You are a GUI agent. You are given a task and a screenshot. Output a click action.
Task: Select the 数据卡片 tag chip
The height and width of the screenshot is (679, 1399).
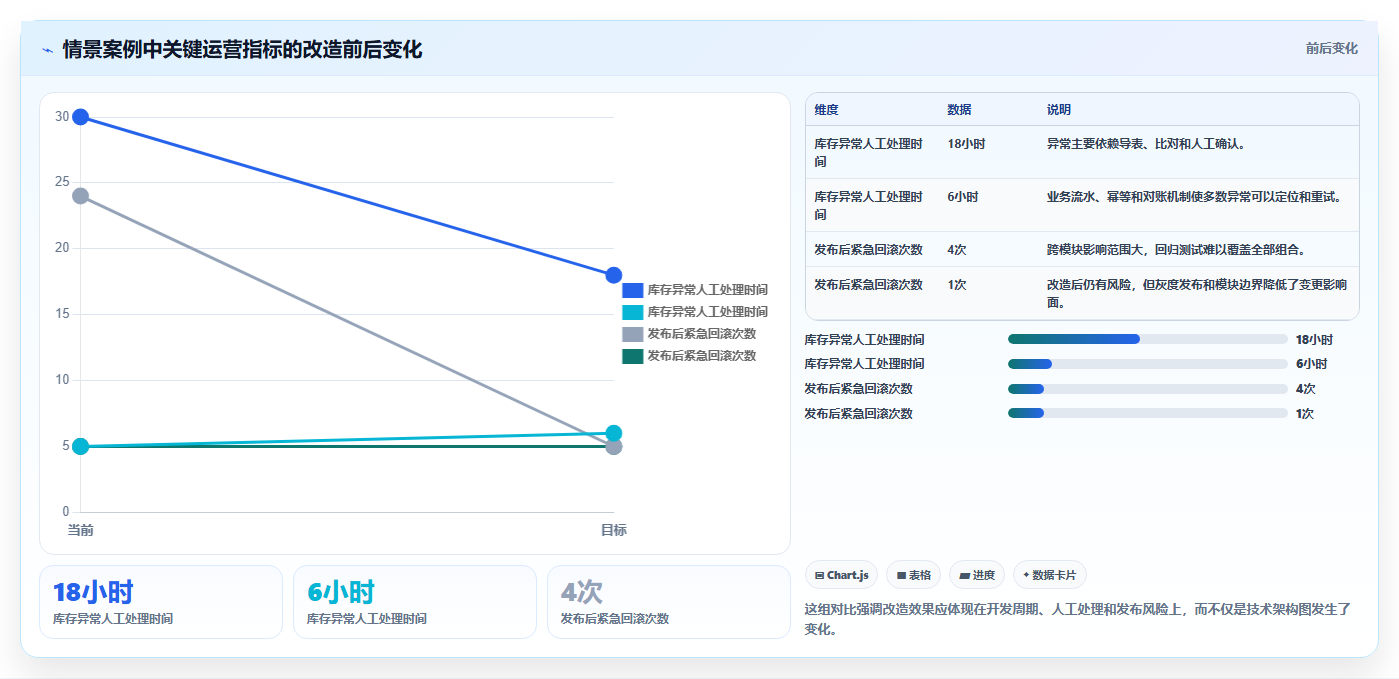click(1049, 575)
